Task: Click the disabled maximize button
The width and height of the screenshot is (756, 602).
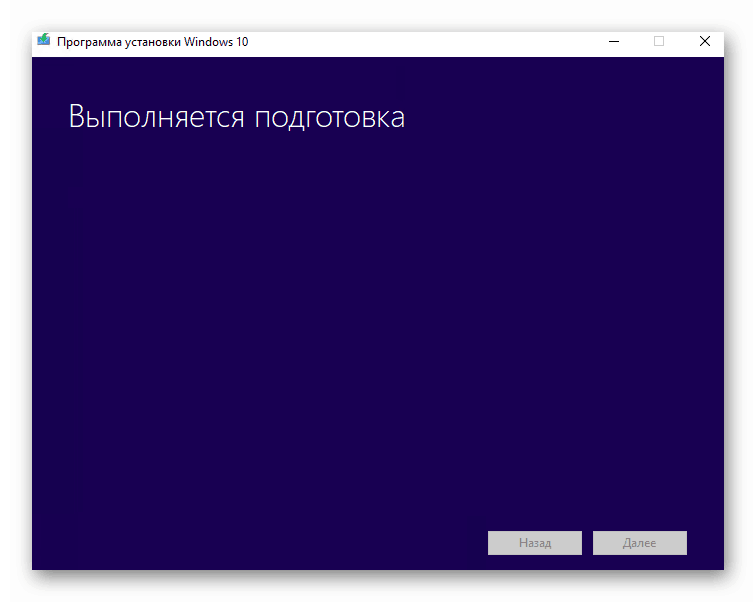Action: tap(659, 41)
